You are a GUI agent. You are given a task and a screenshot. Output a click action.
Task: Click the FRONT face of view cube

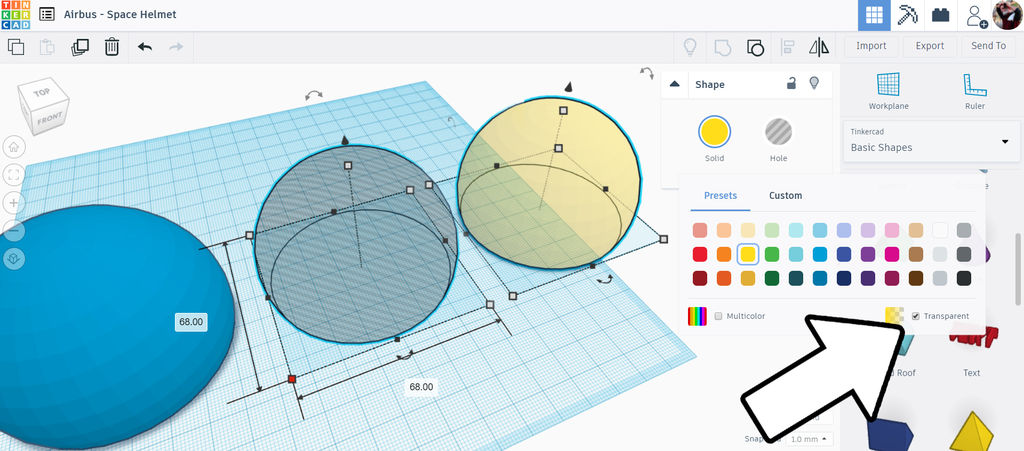coord(50,119)
